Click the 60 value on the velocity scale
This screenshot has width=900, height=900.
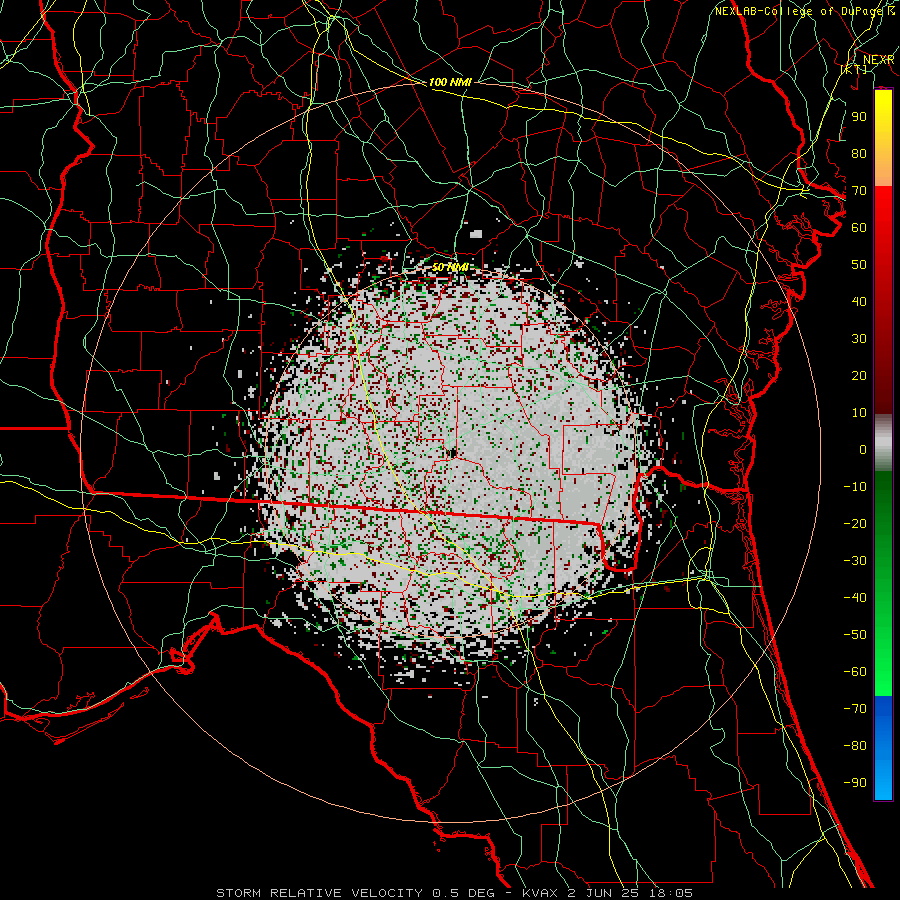(859, 228)
